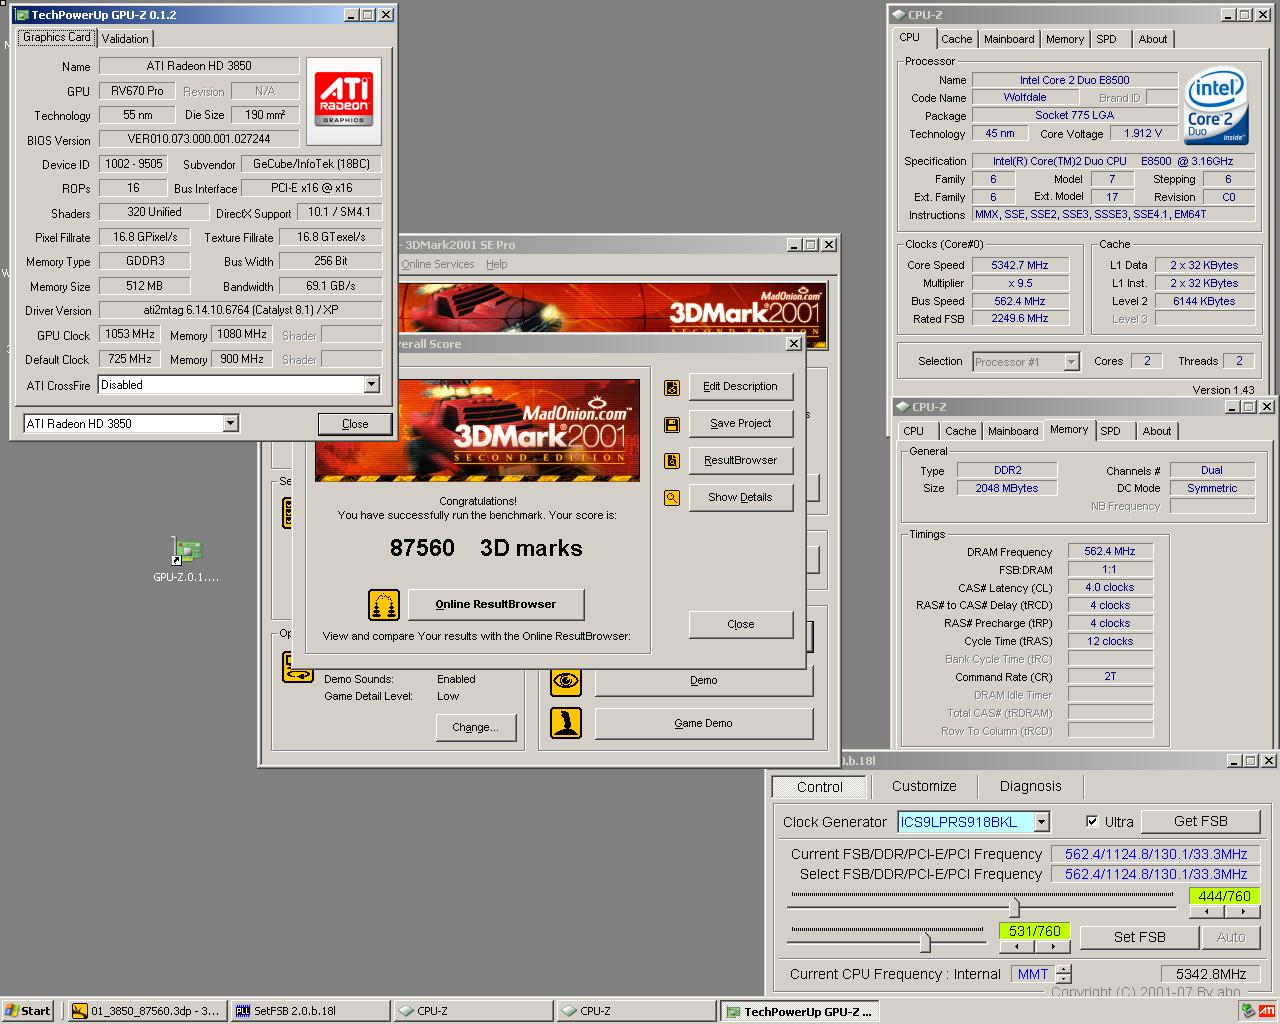Click the Show Details magnifier icon
Image resolution: width=1280 pixels, height=1024 pixels.
point(672,498)
